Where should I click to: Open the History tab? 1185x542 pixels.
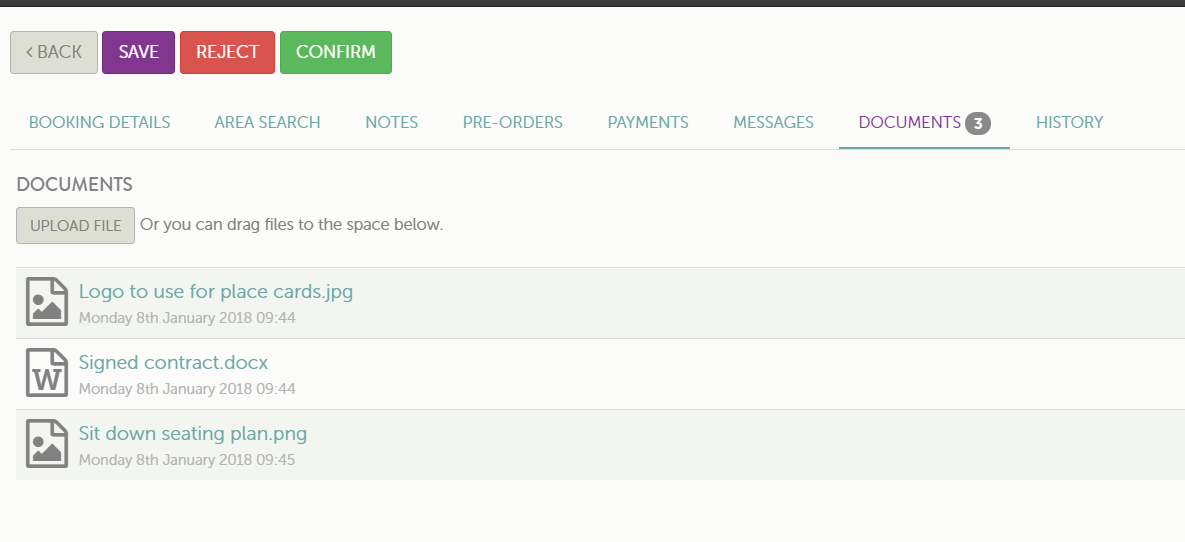click(x=1069, y=122)
